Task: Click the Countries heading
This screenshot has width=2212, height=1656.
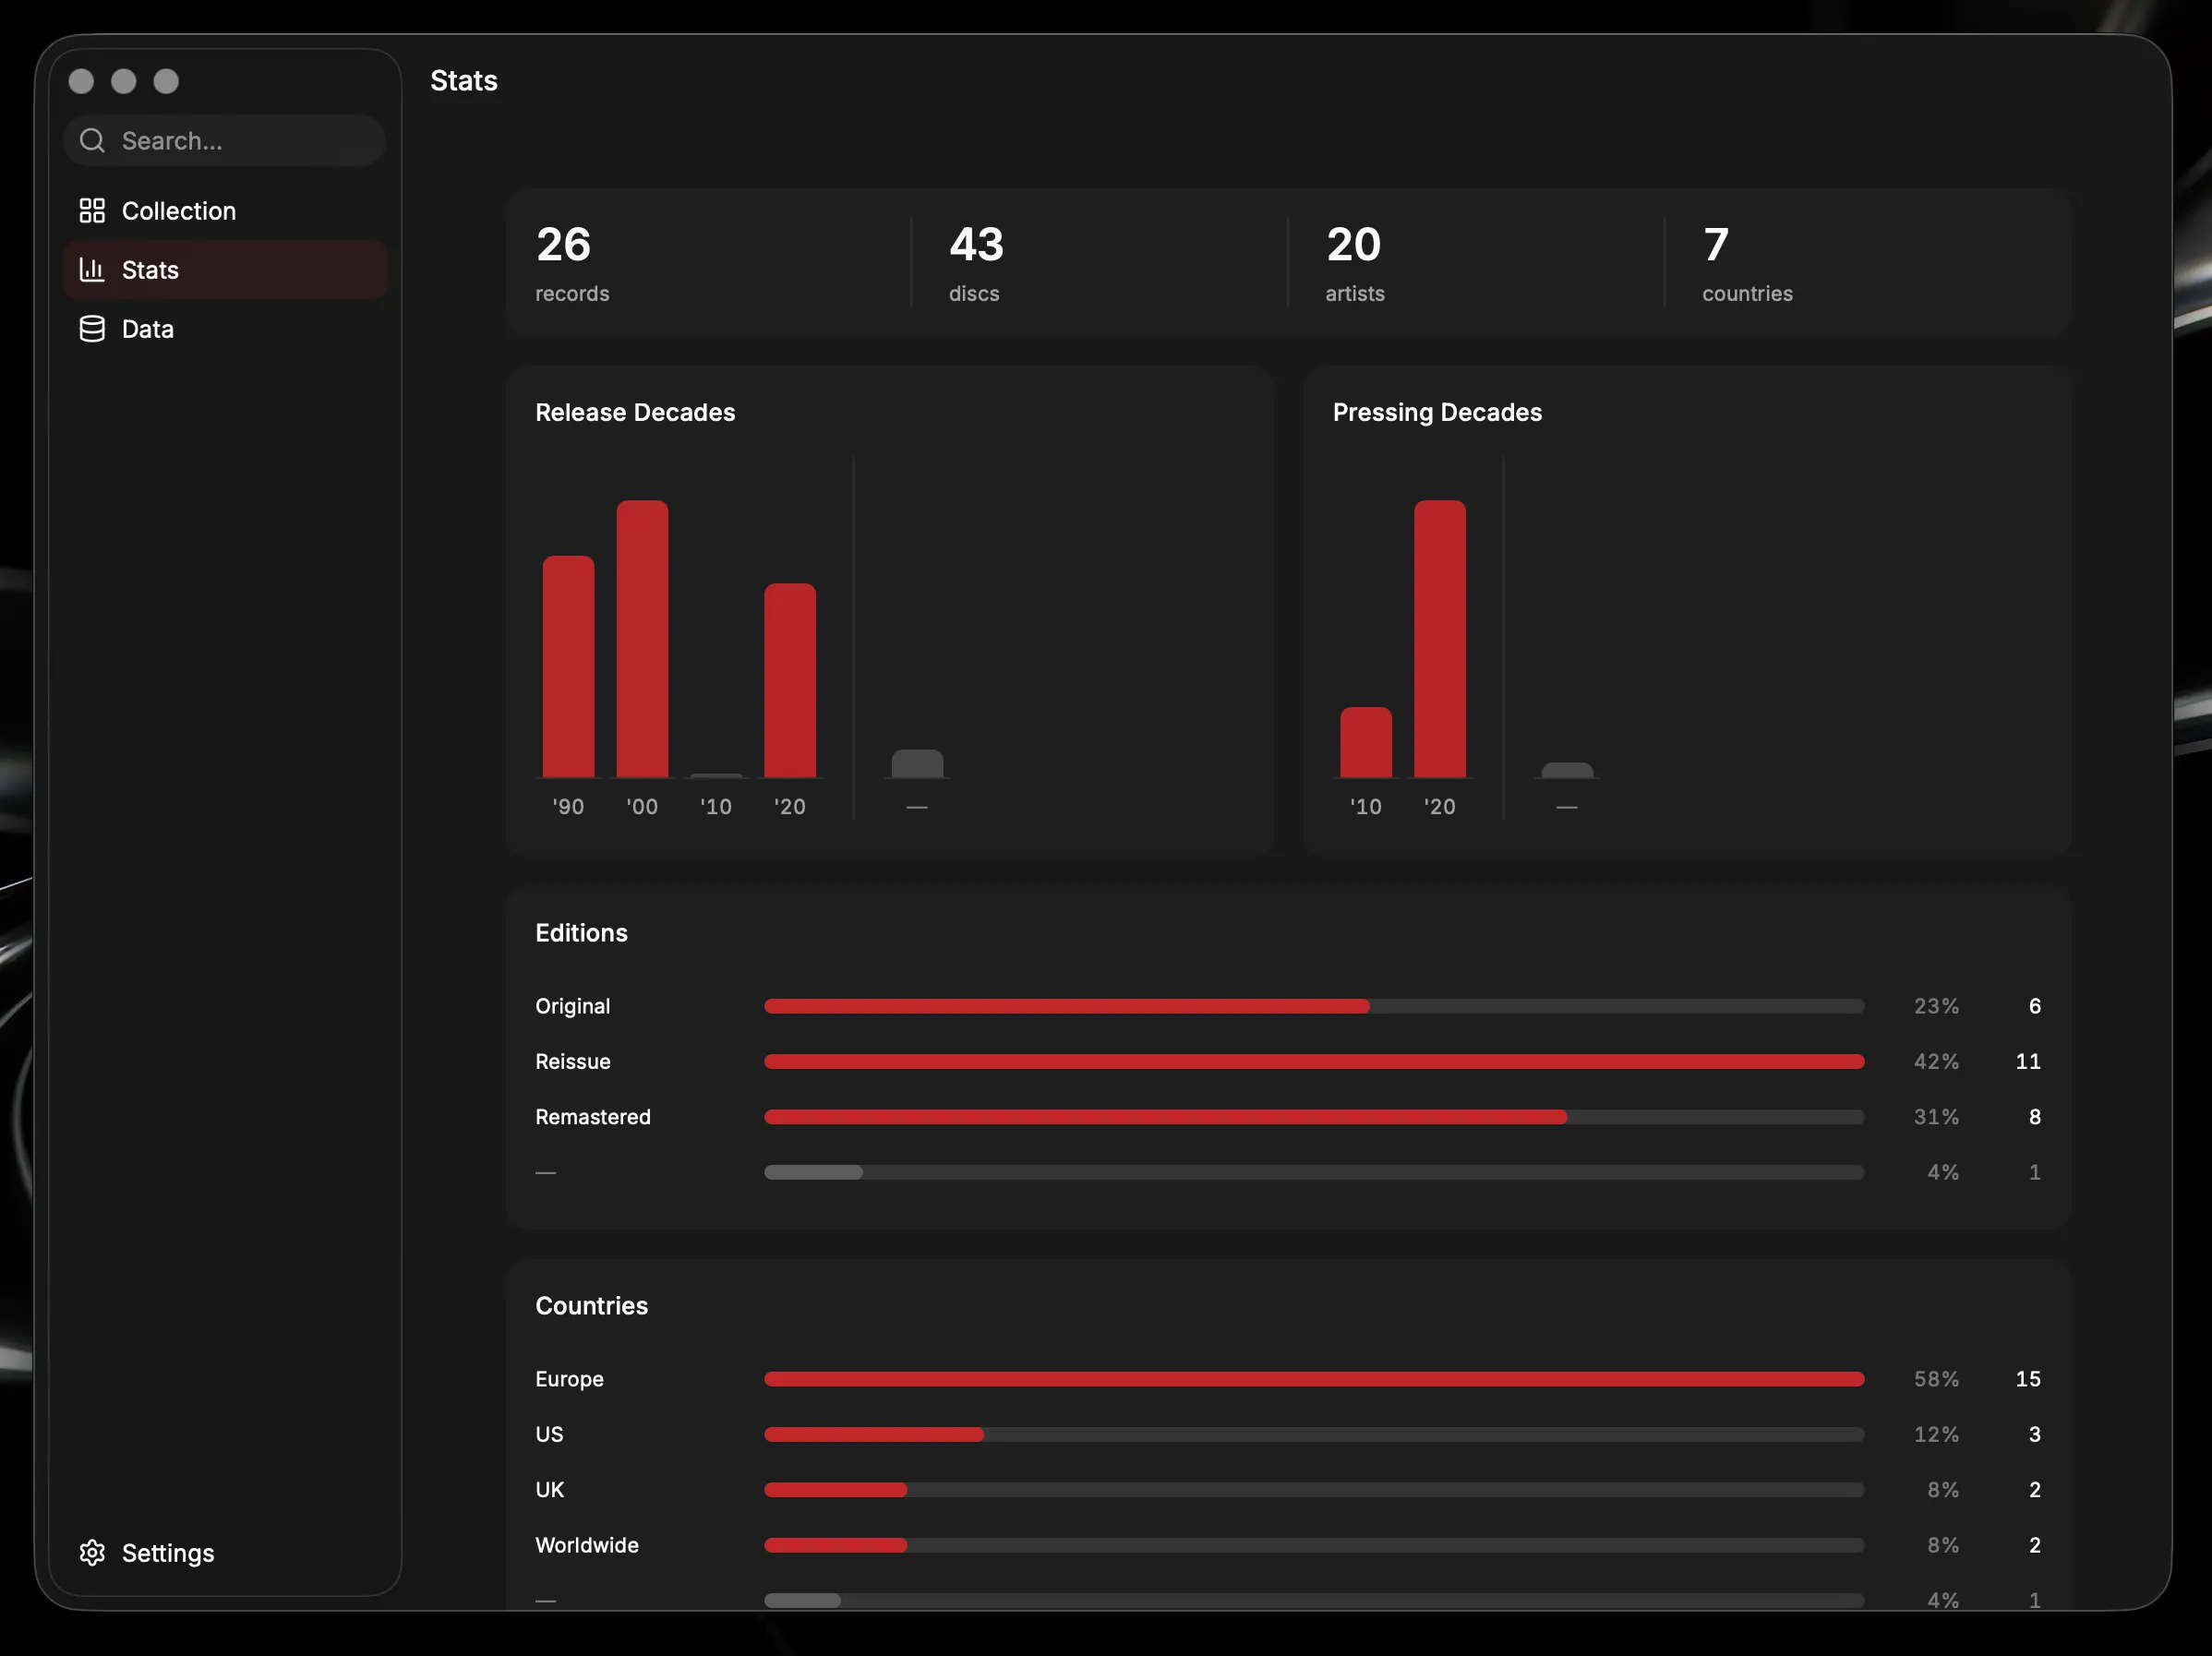Action: 591,1306
